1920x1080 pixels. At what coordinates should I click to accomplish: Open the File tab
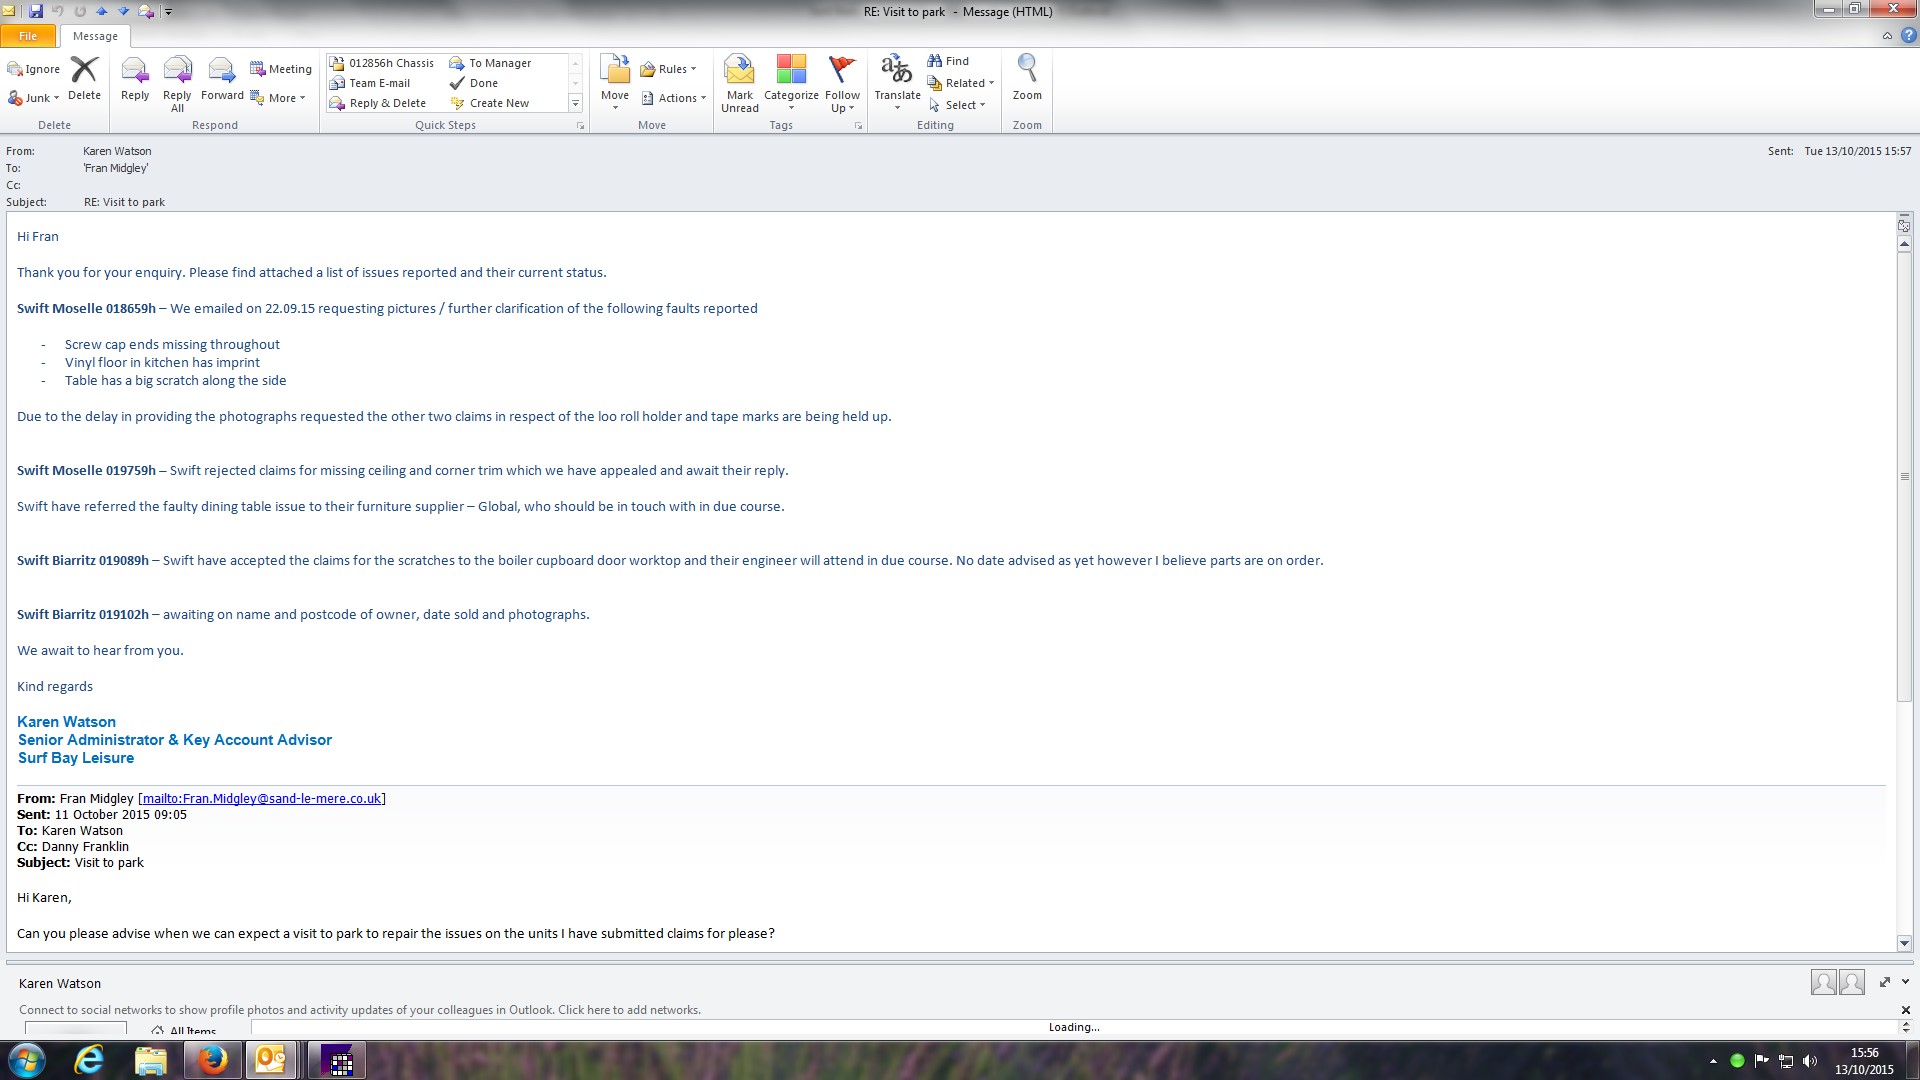click(28, 36)
